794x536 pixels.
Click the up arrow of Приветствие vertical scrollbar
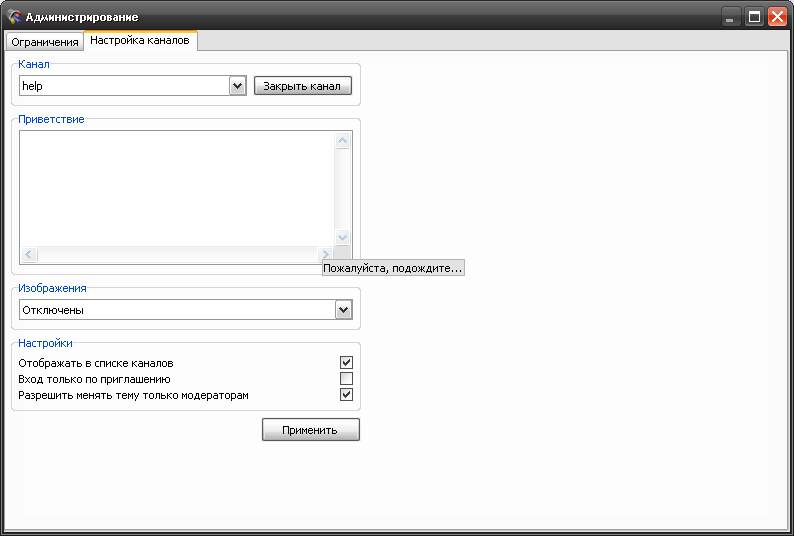pyautogui.click(x=343, y=141)
